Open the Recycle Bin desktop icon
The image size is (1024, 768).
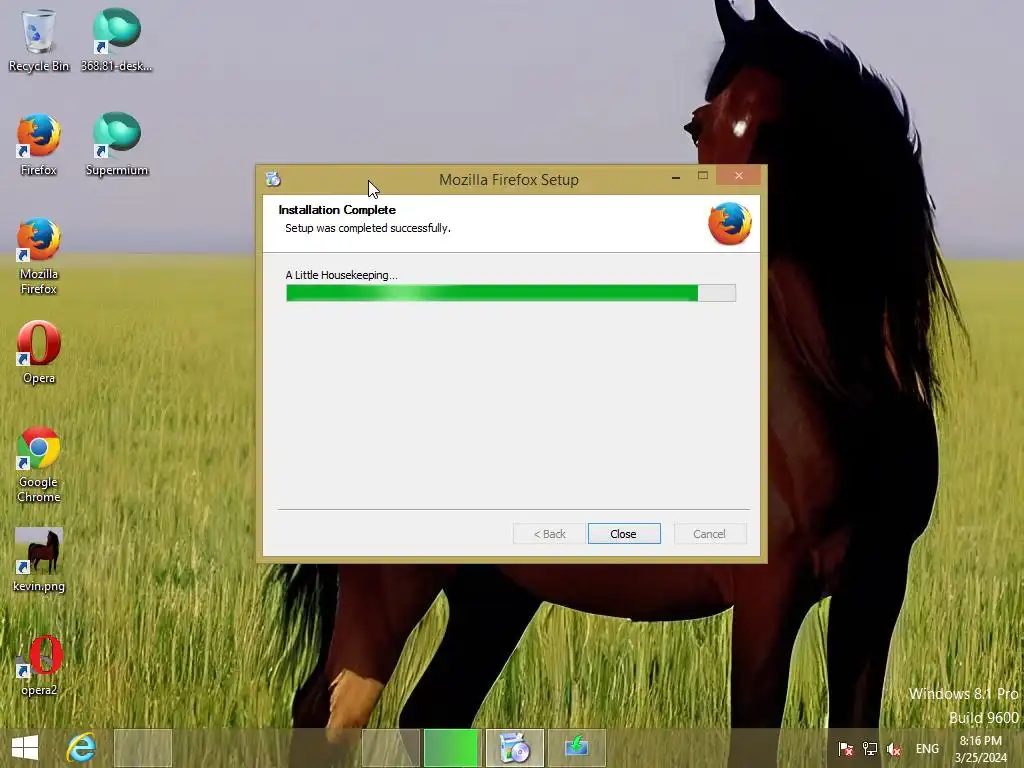(39, 40)
